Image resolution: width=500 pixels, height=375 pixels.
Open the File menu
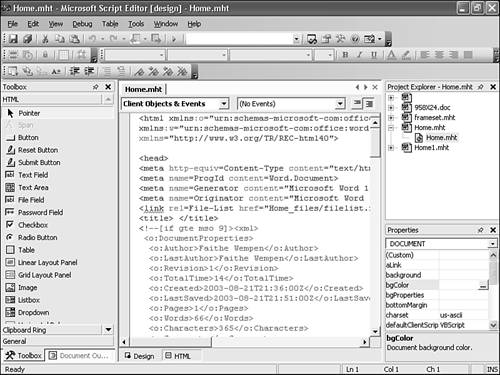coord(13,24)
